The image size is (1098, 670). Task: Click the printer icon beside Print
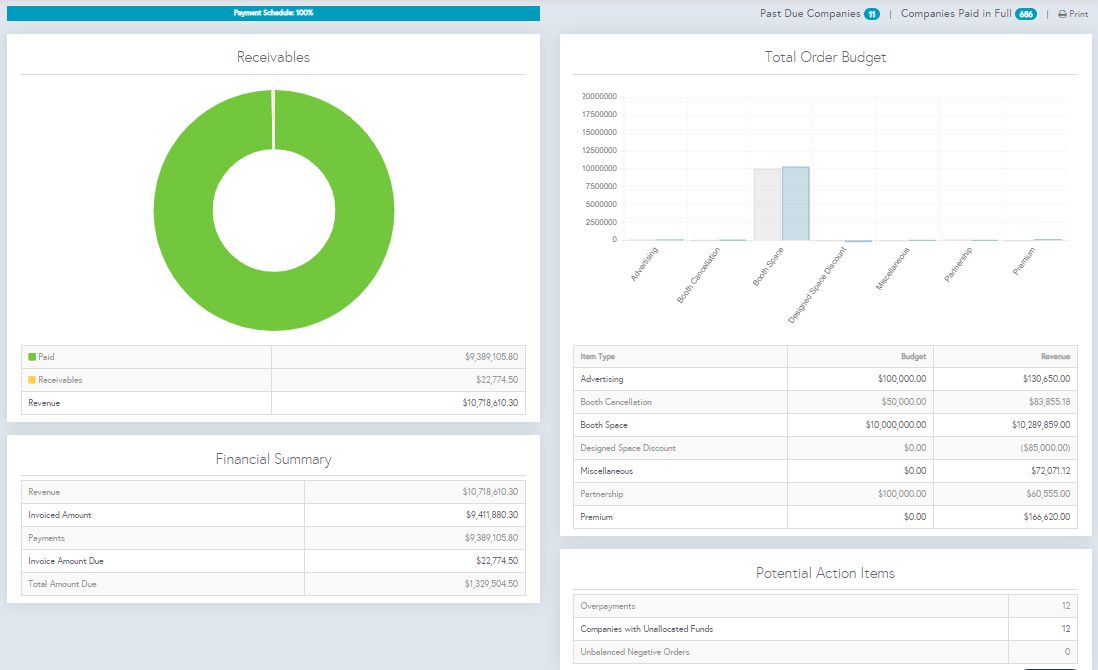pos(1062,15)
